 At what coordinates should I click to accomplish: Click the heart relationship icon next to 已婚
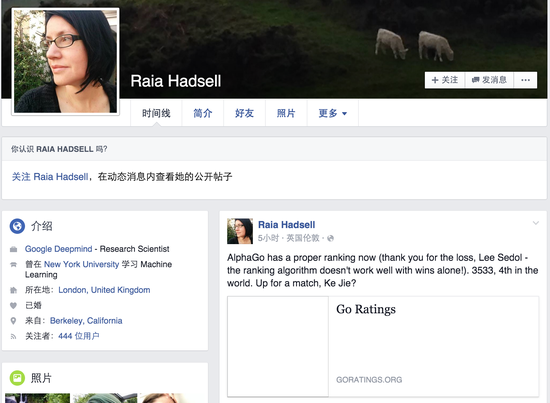click(13, 305)
